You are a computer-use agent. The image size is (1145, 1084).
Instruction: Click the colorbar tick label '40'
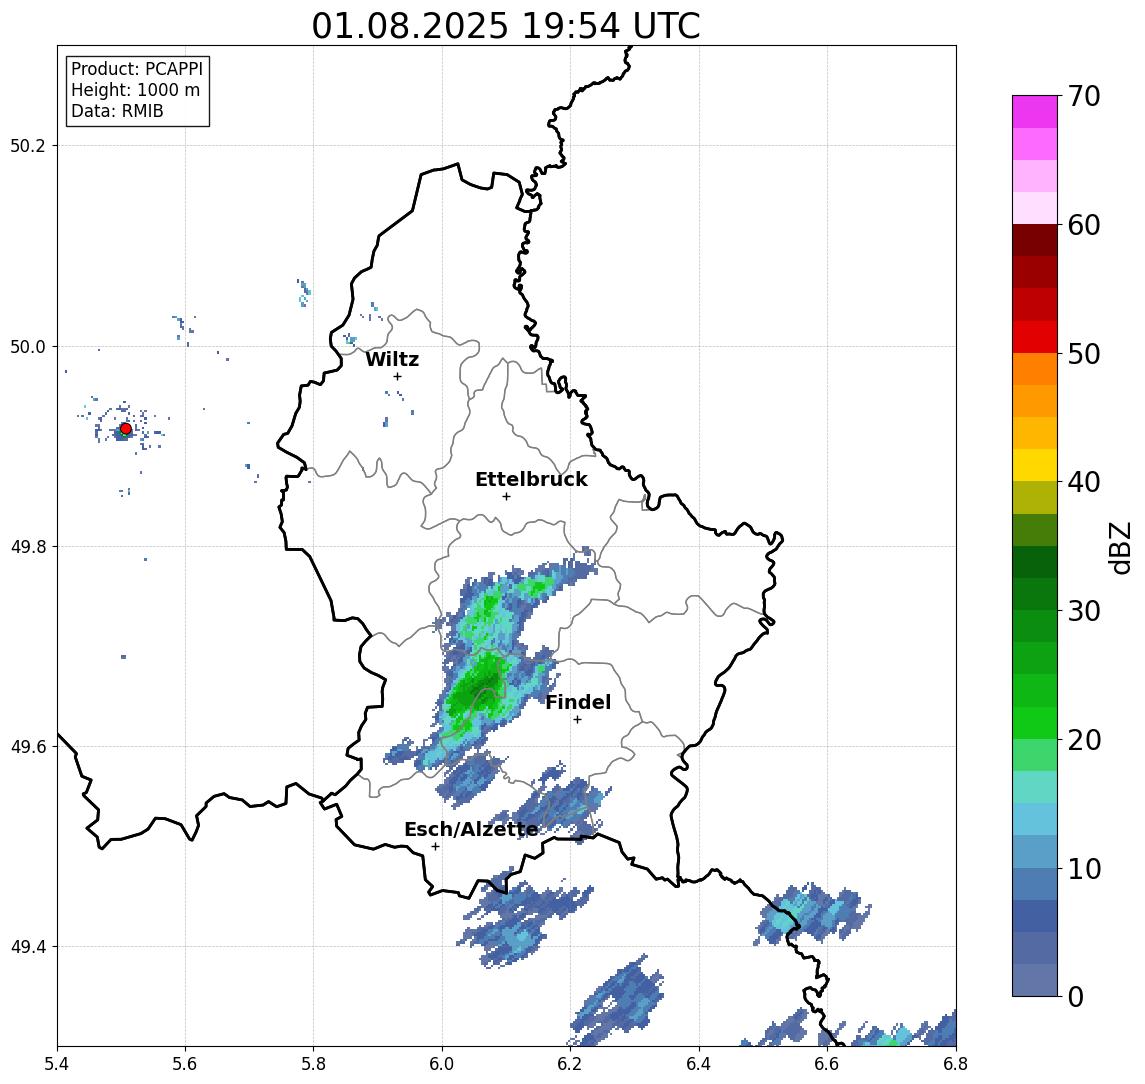point(1083,482)
